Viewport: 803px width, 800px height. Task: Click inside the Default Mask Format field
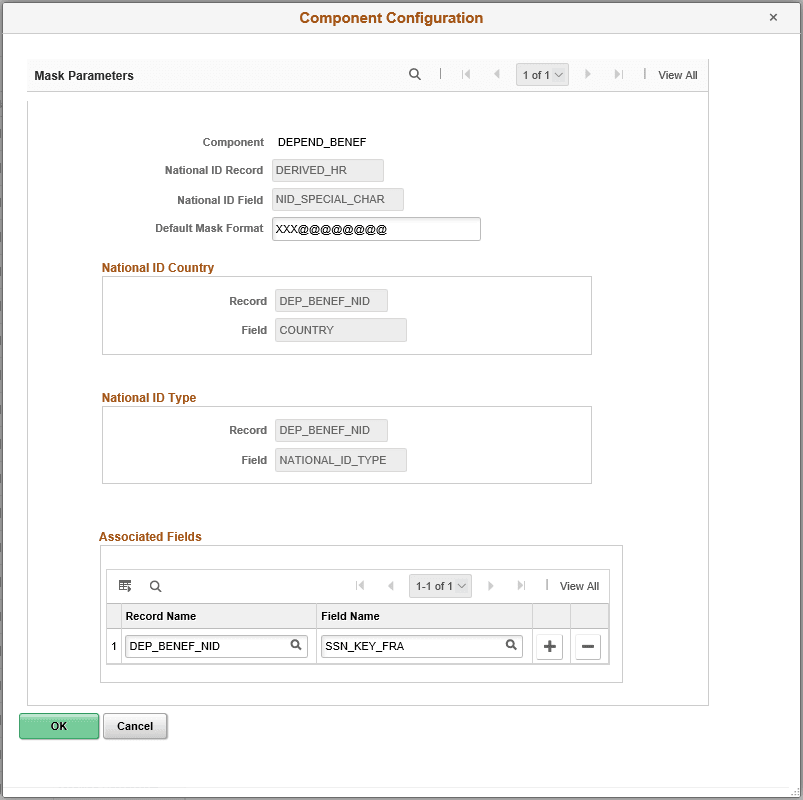click(x=376, y=229)
